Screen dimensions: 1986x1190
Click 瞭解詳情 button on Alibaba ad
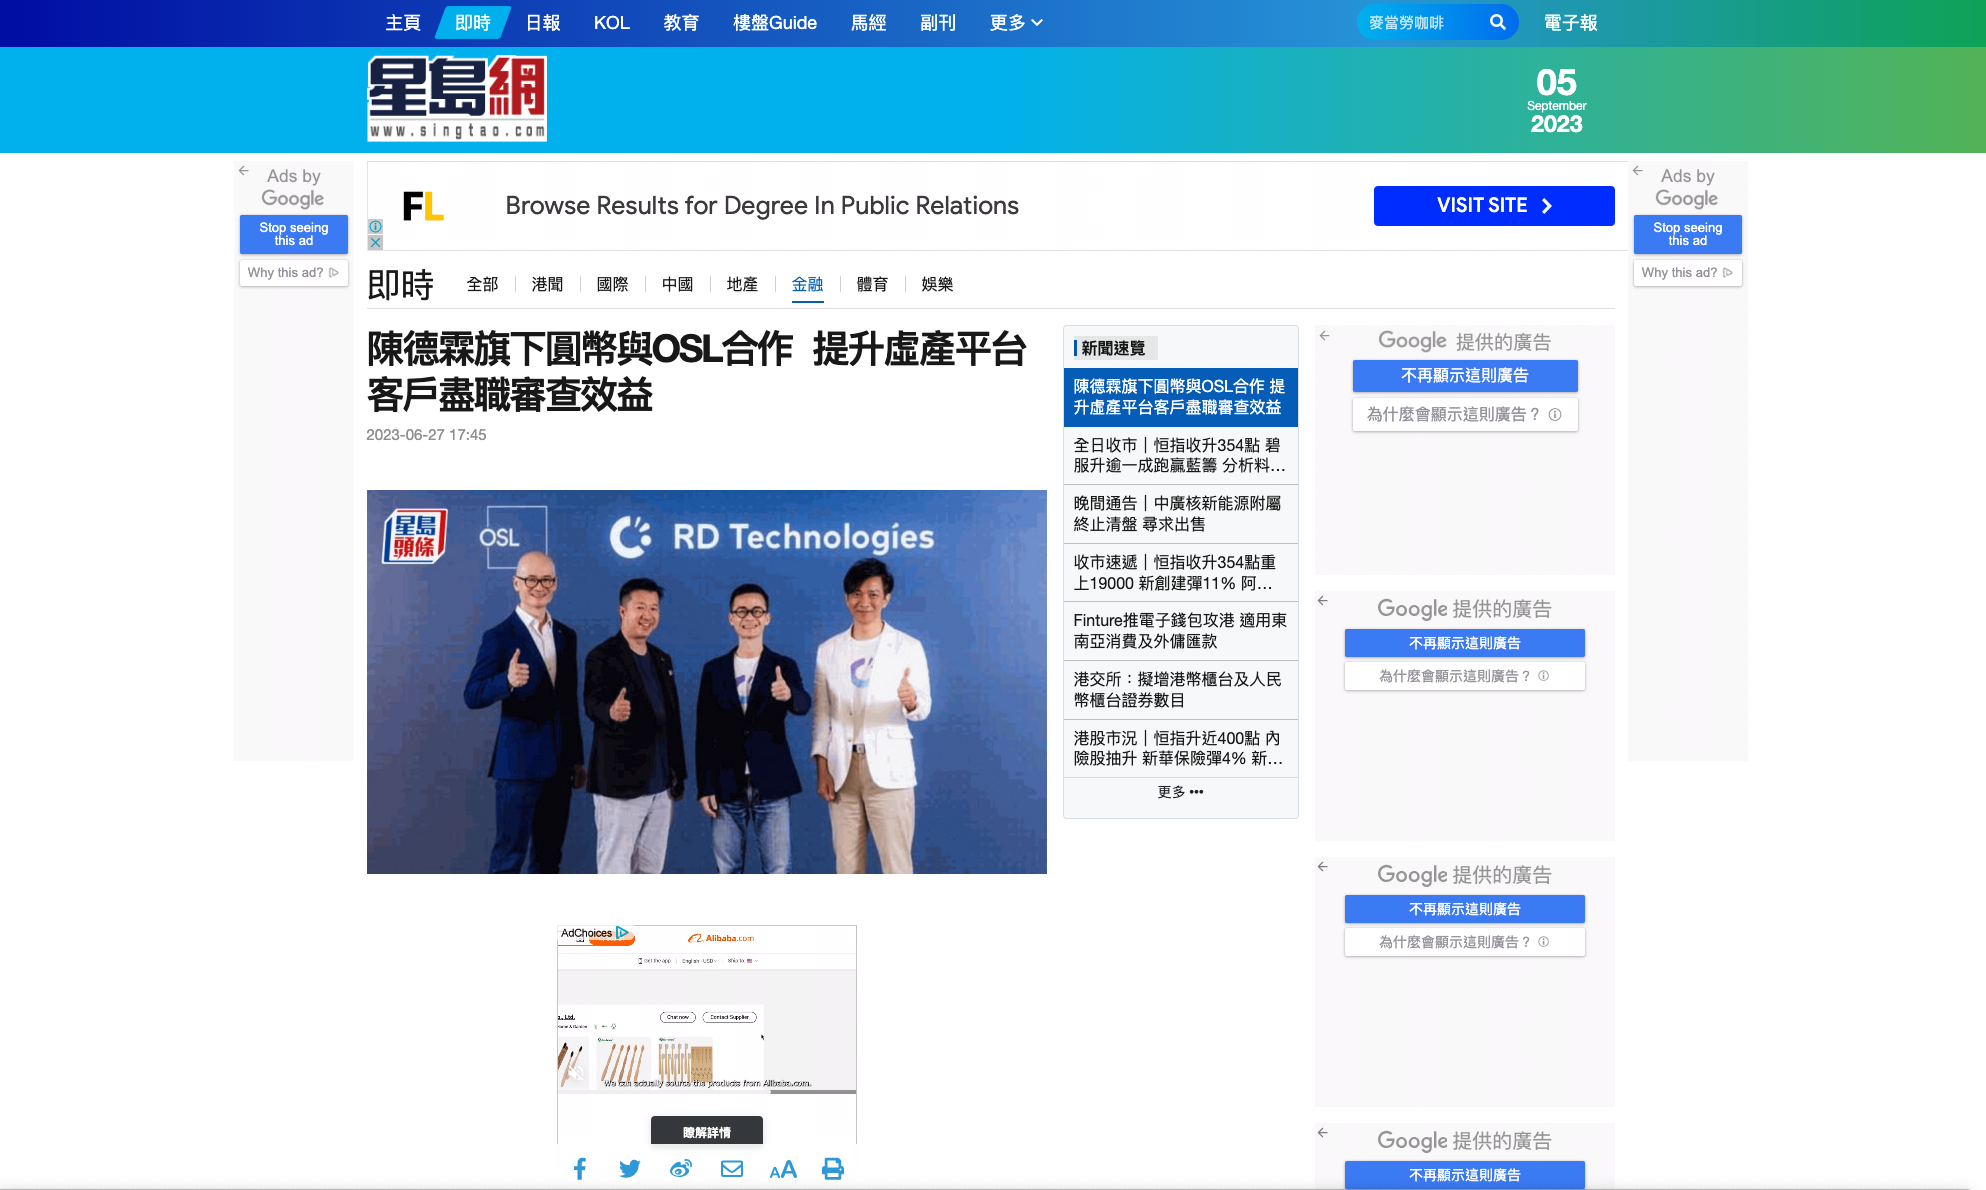707,1131
